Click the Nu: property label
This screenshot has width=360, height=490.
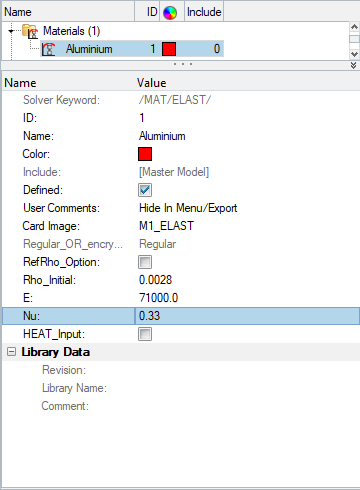[x=31, y=316]
